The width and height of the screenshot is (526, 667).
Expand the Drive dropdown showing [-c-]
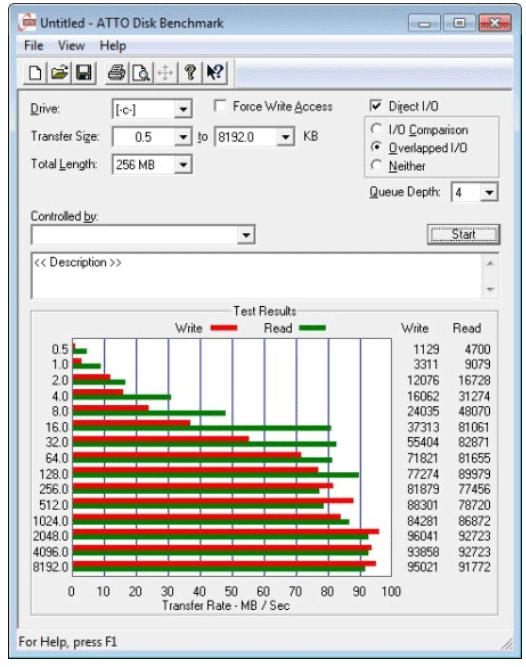pyautogui.click(x=183, y=109)
